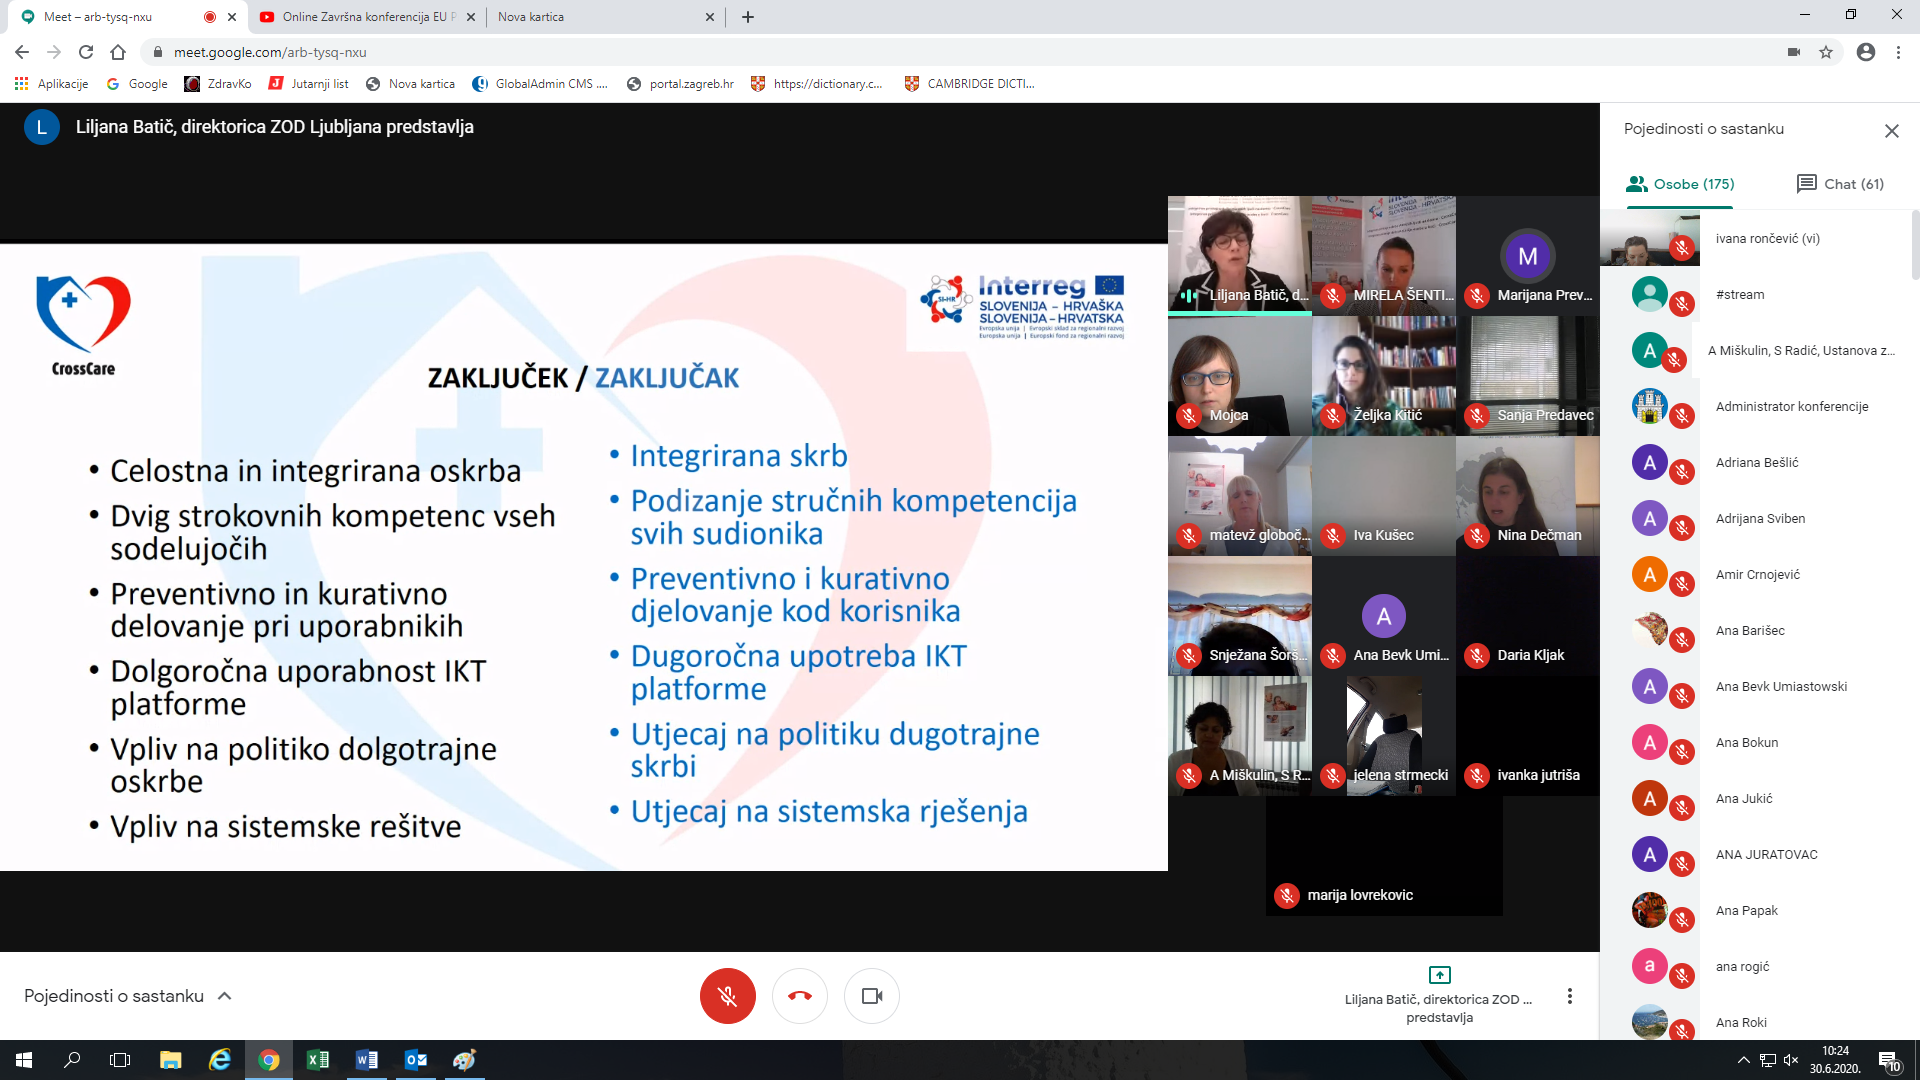Click the camera permission icon in address bar
The width and height of the screenshot is (1920, 1080).
[1793, 52]
